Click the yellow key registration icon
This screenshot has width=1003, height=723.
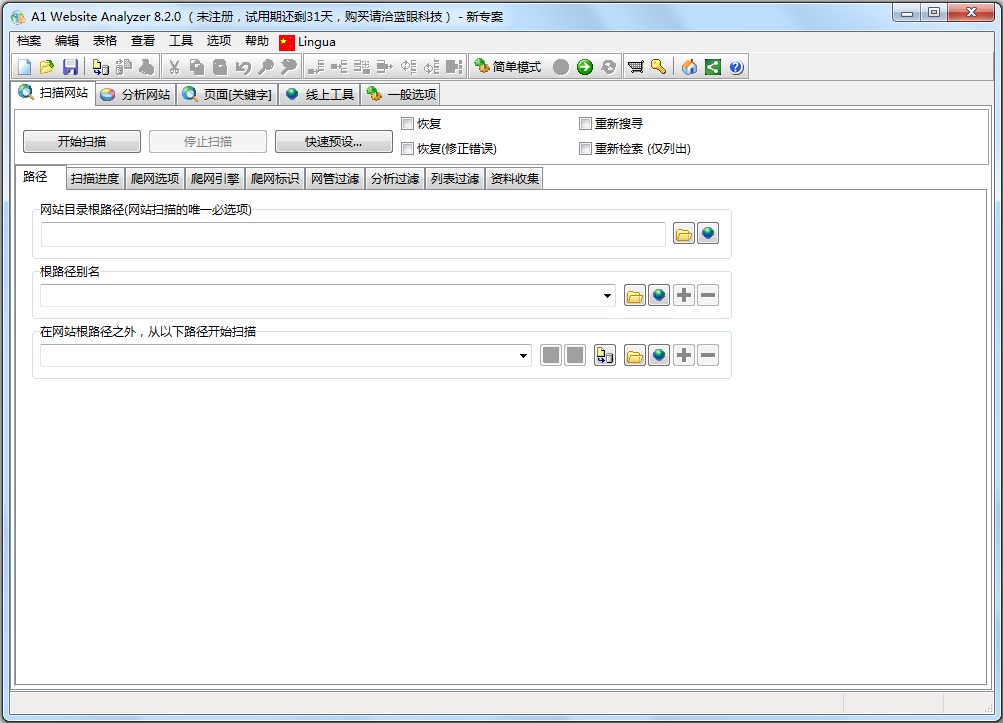click(x=658, y=67)
